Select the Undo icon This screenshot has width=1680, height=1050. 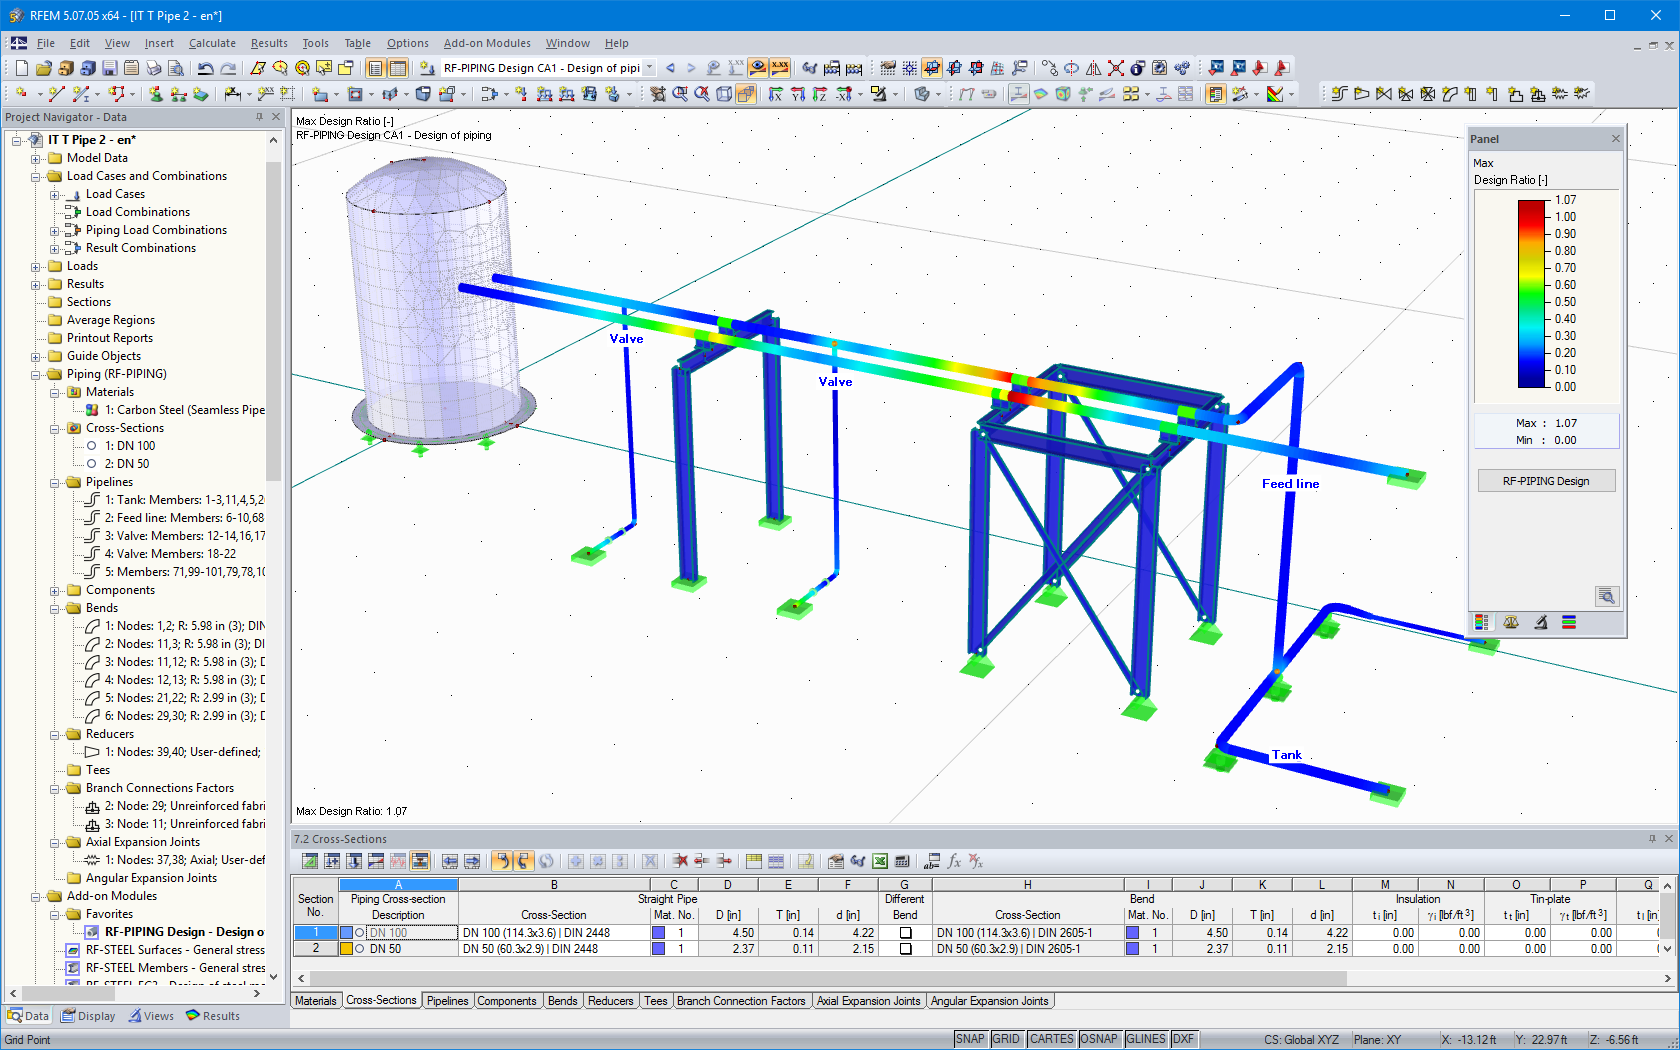pyautogui.click(x=206, y=68)
